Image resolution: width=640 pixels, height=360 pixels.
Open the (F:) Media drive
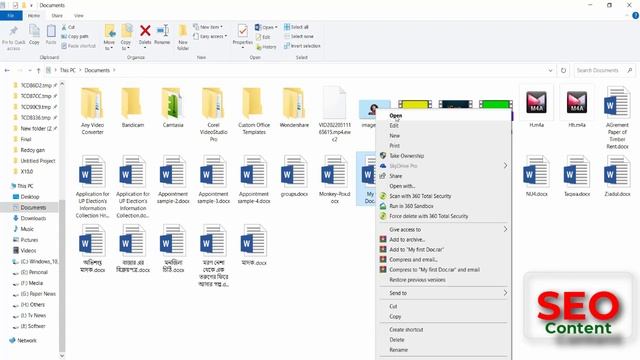point(32,283)
